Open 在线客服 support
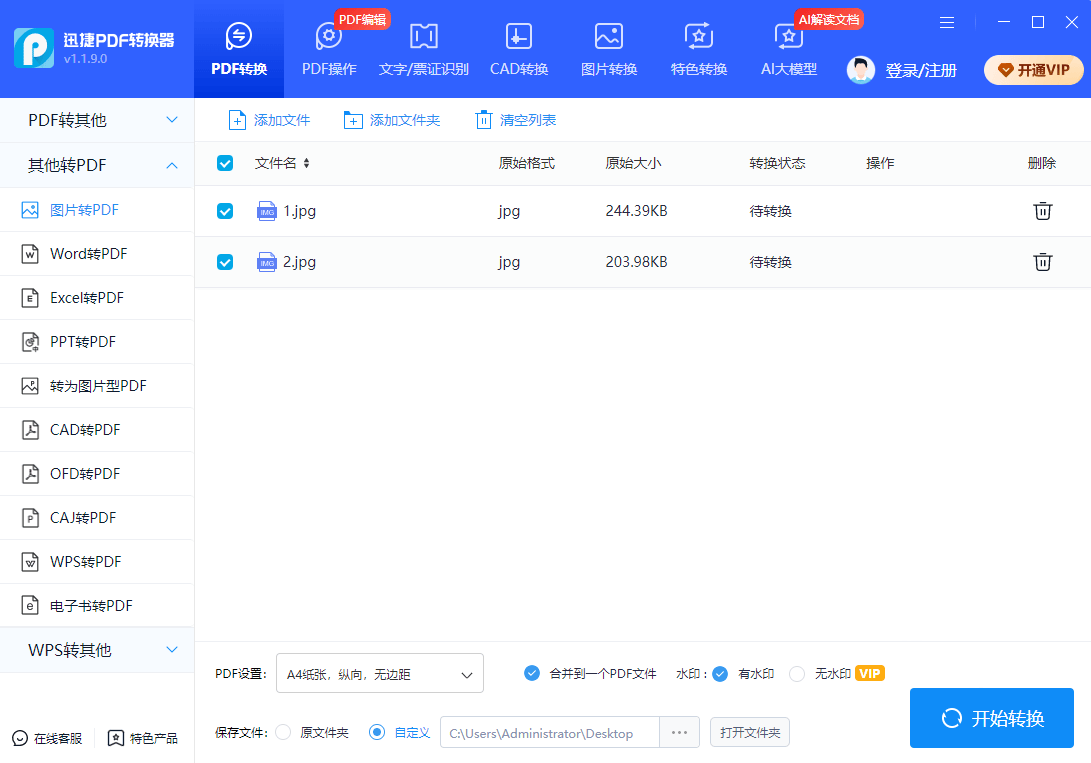Viewport: 1091px width, 763px height. point(47,738)
